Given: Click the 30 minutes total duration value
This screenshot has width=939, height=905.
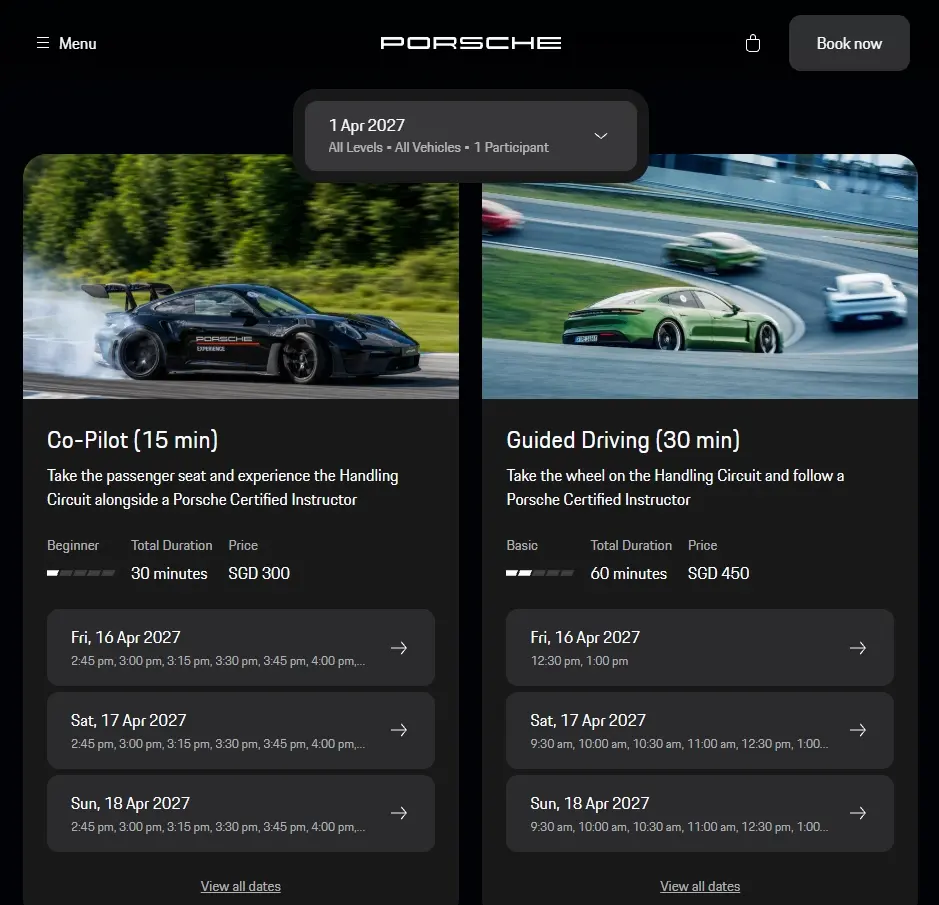Looking at the screenshot, I should tap(169, 573).
